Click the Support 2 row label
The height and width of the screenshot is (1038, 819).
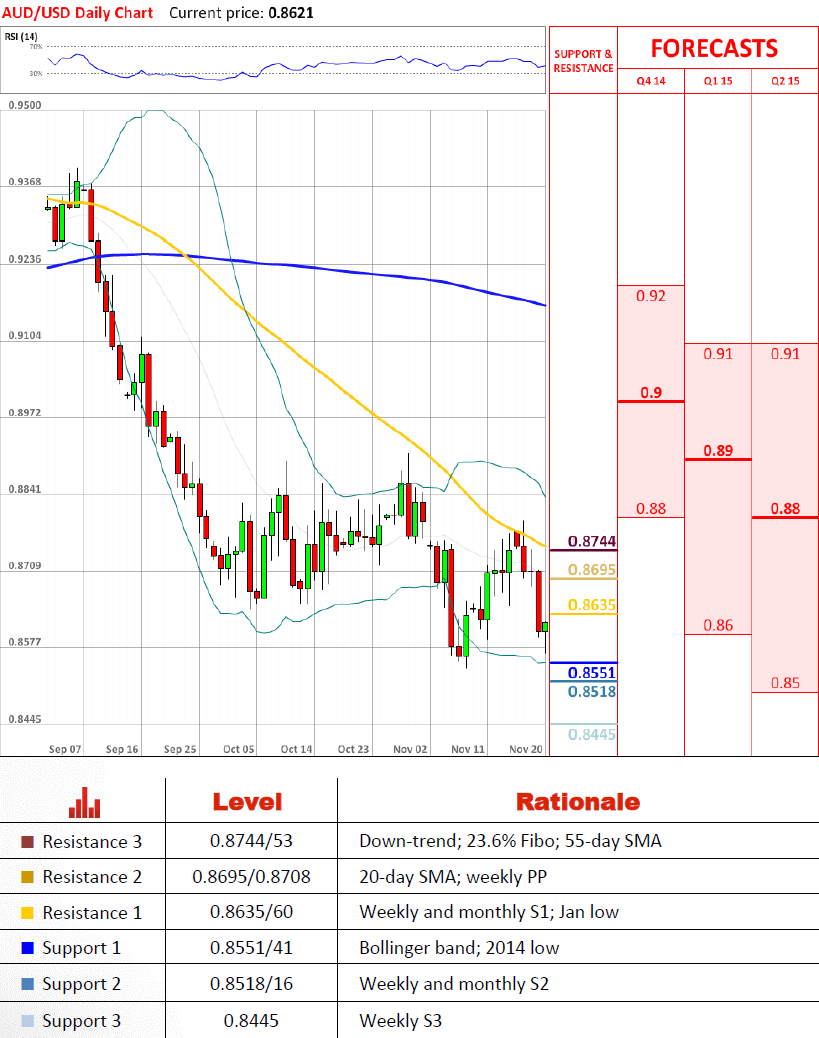[81, 984]
